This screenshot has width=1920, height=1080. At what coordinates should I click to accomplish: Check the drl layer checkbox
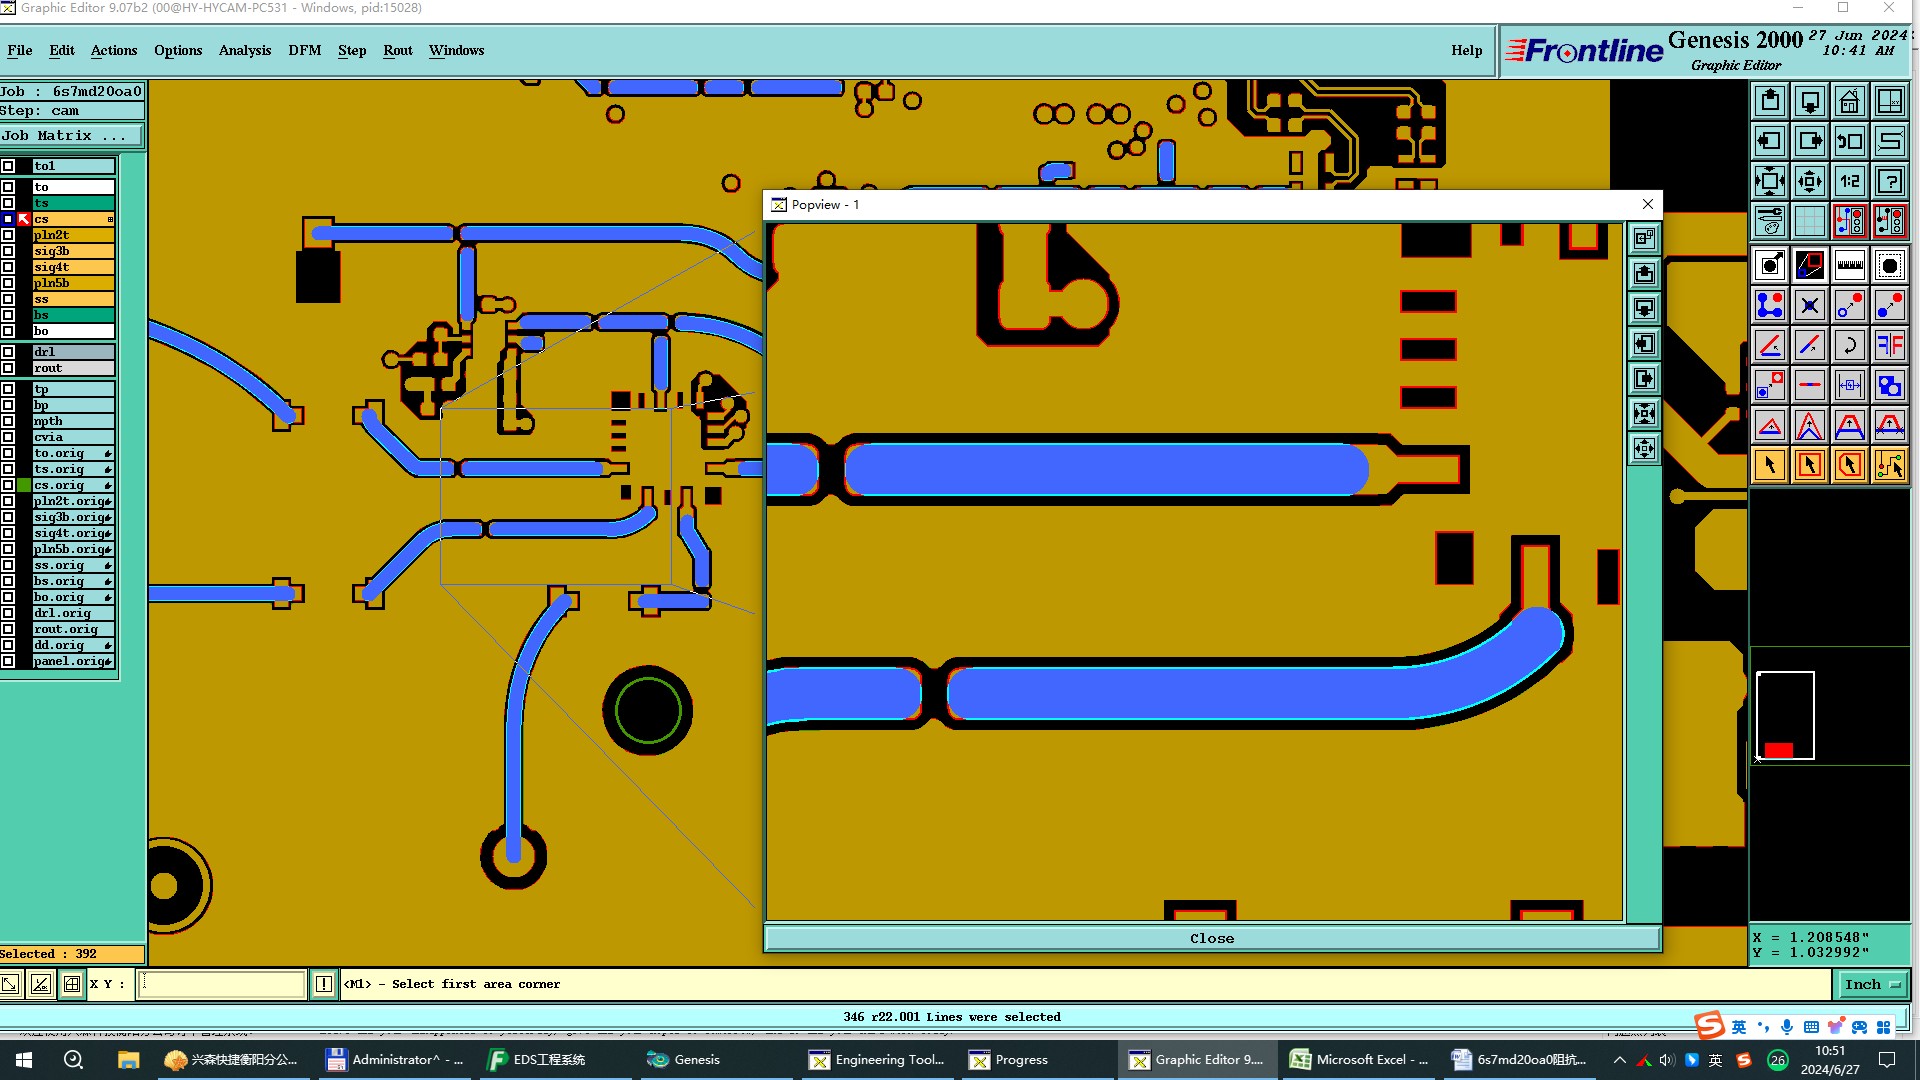8,352
